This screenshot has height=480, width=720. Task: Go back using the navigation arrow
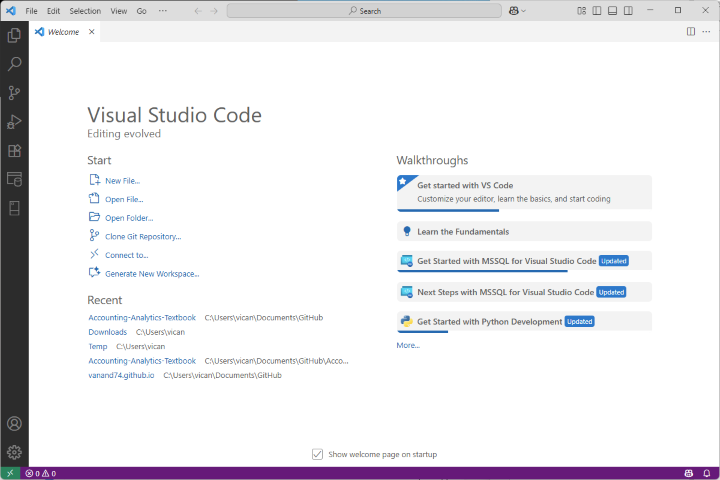(x=198, y=11)
